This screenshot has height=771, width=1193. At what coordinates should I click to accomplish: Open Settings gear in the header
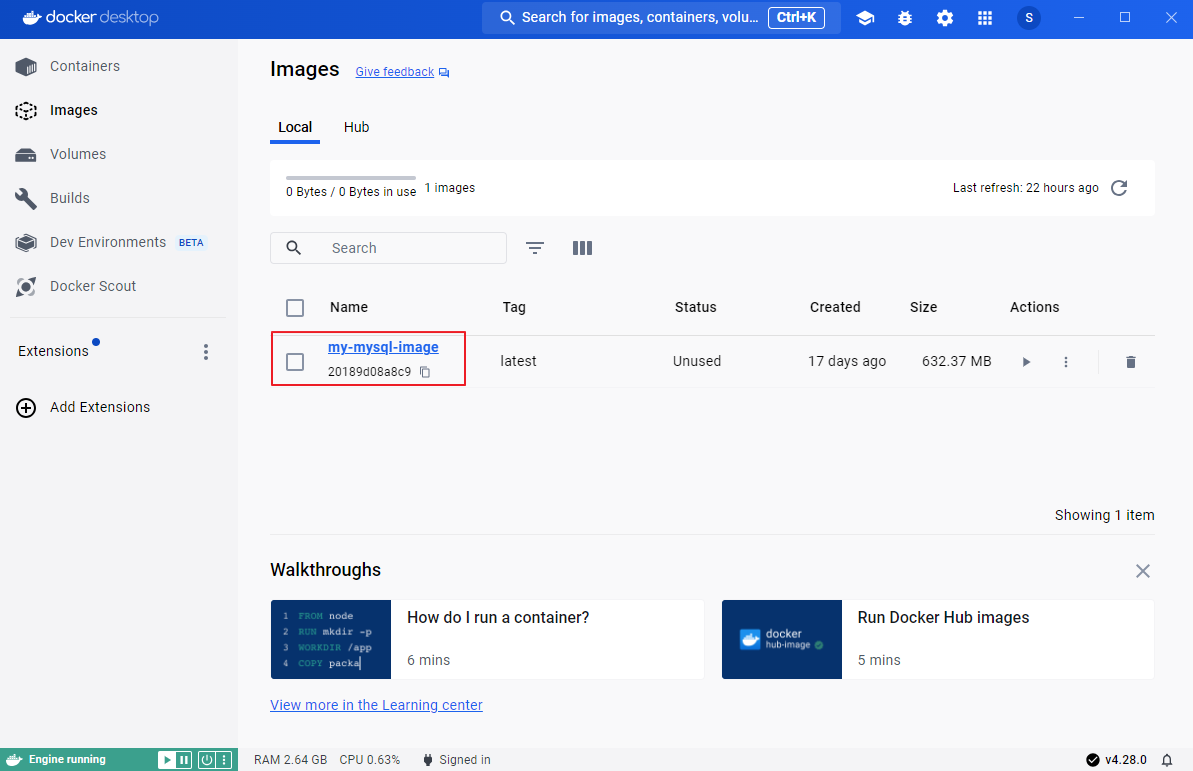click(x=945, y=18)
